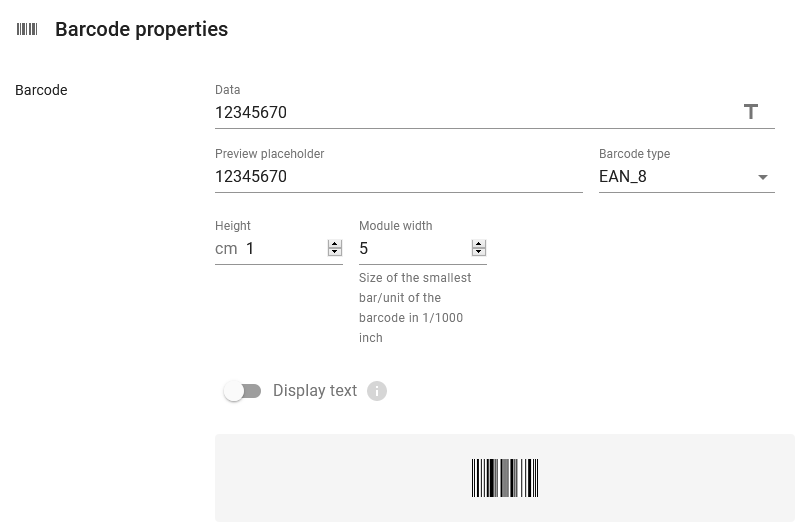This screenshot has width=810, height=529.
Task: Click the barcode icon beside the heading
Action: (27, 29)
